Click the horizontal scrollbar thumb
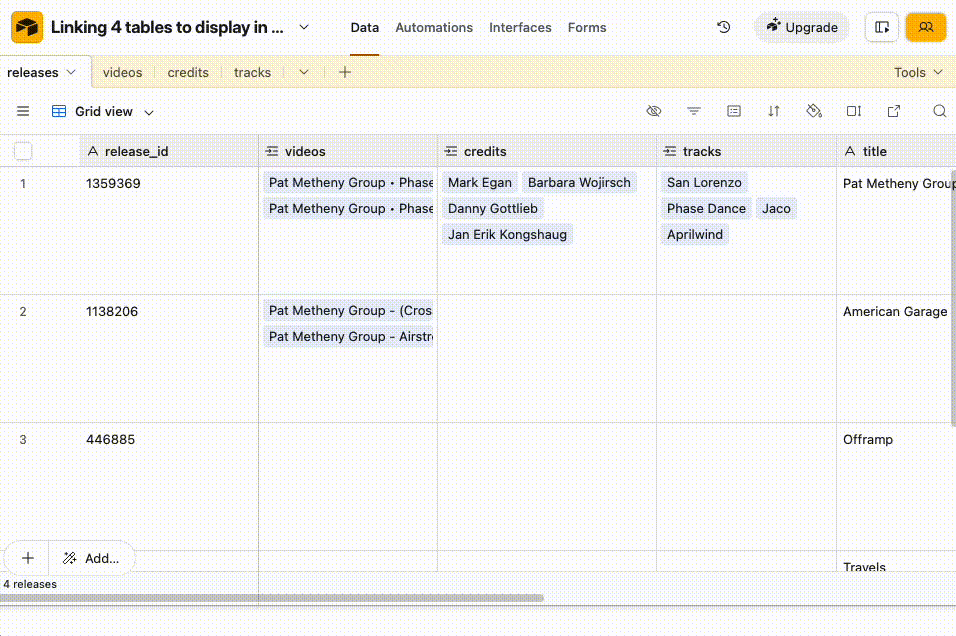 (272, 598)
